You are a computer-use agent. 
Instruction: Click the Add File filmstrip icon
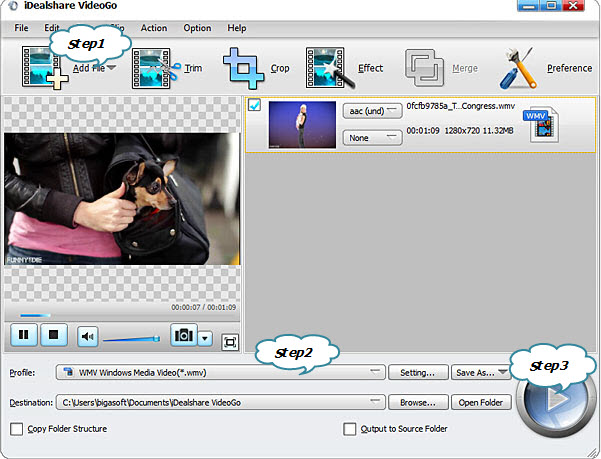(45, 68)
